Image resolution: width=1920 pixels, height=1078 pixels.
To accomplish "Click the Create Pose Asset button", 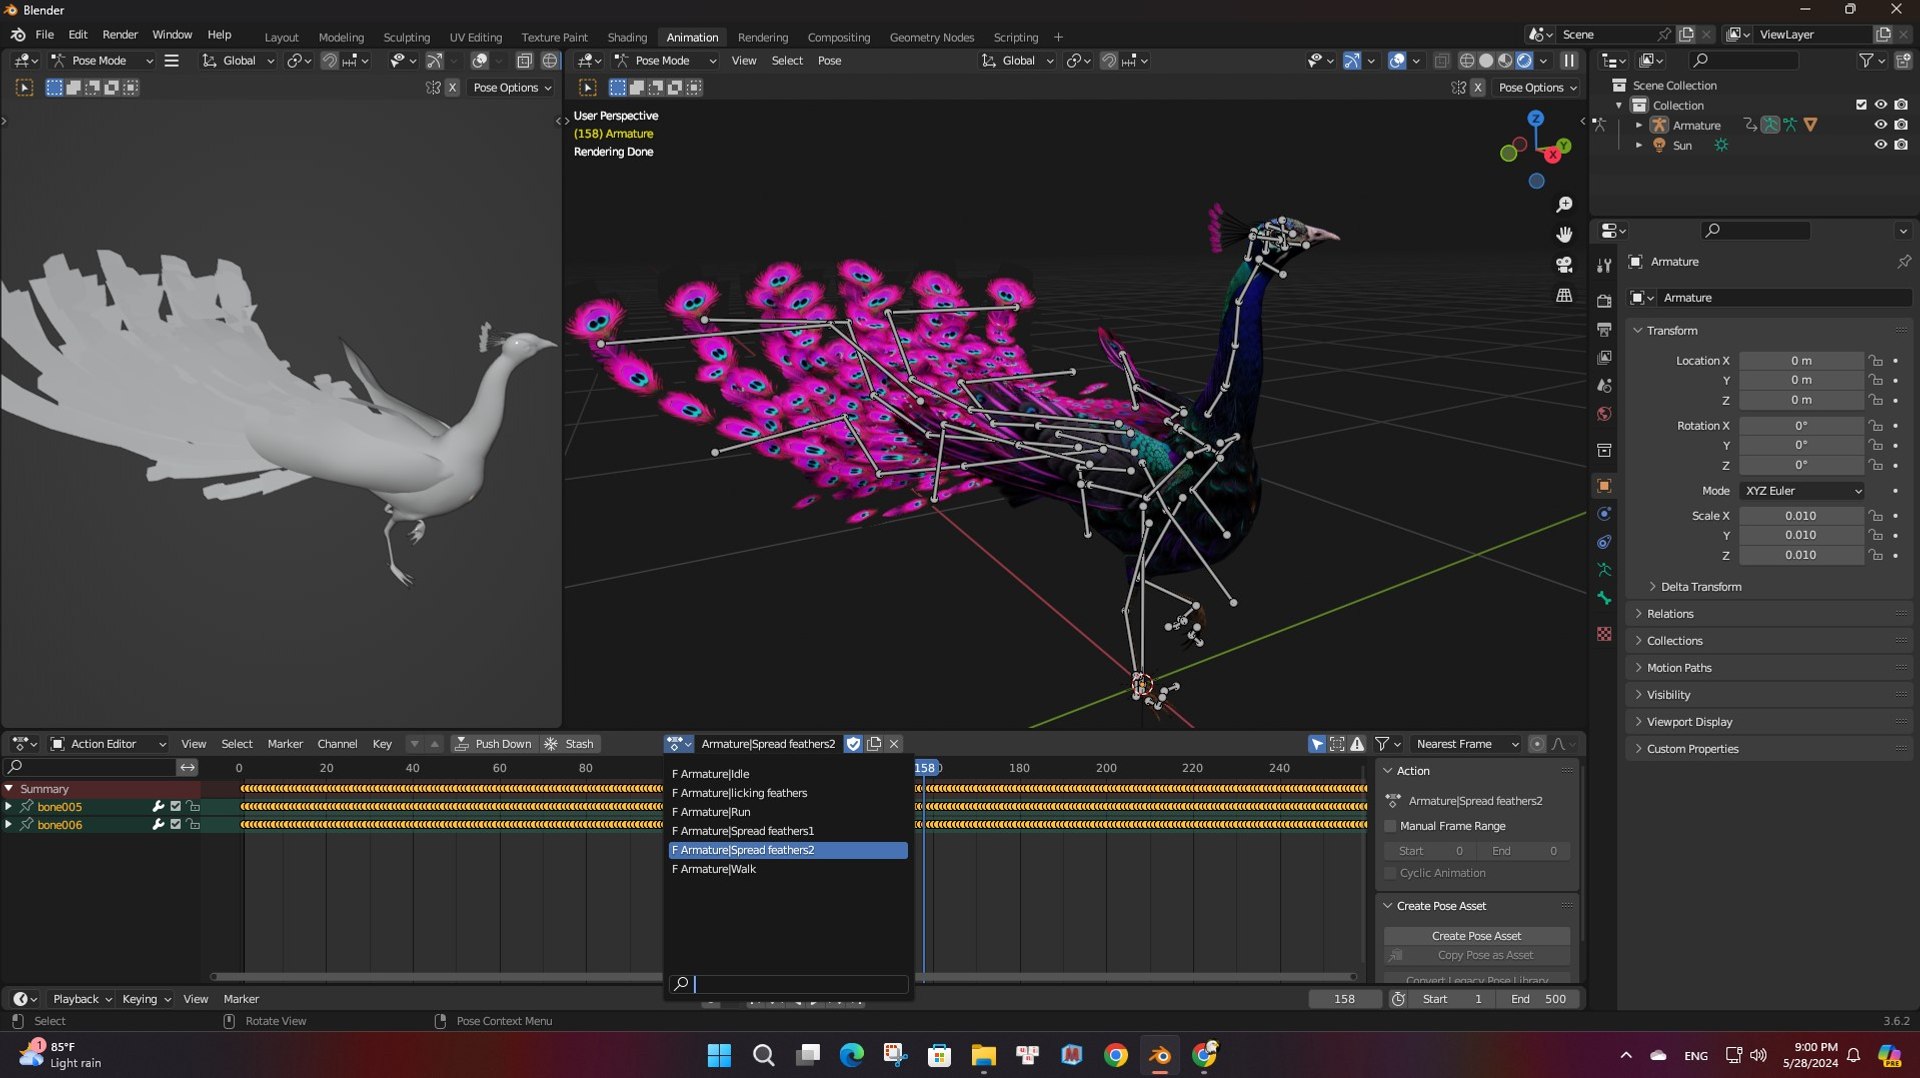I will [1476, 936].
